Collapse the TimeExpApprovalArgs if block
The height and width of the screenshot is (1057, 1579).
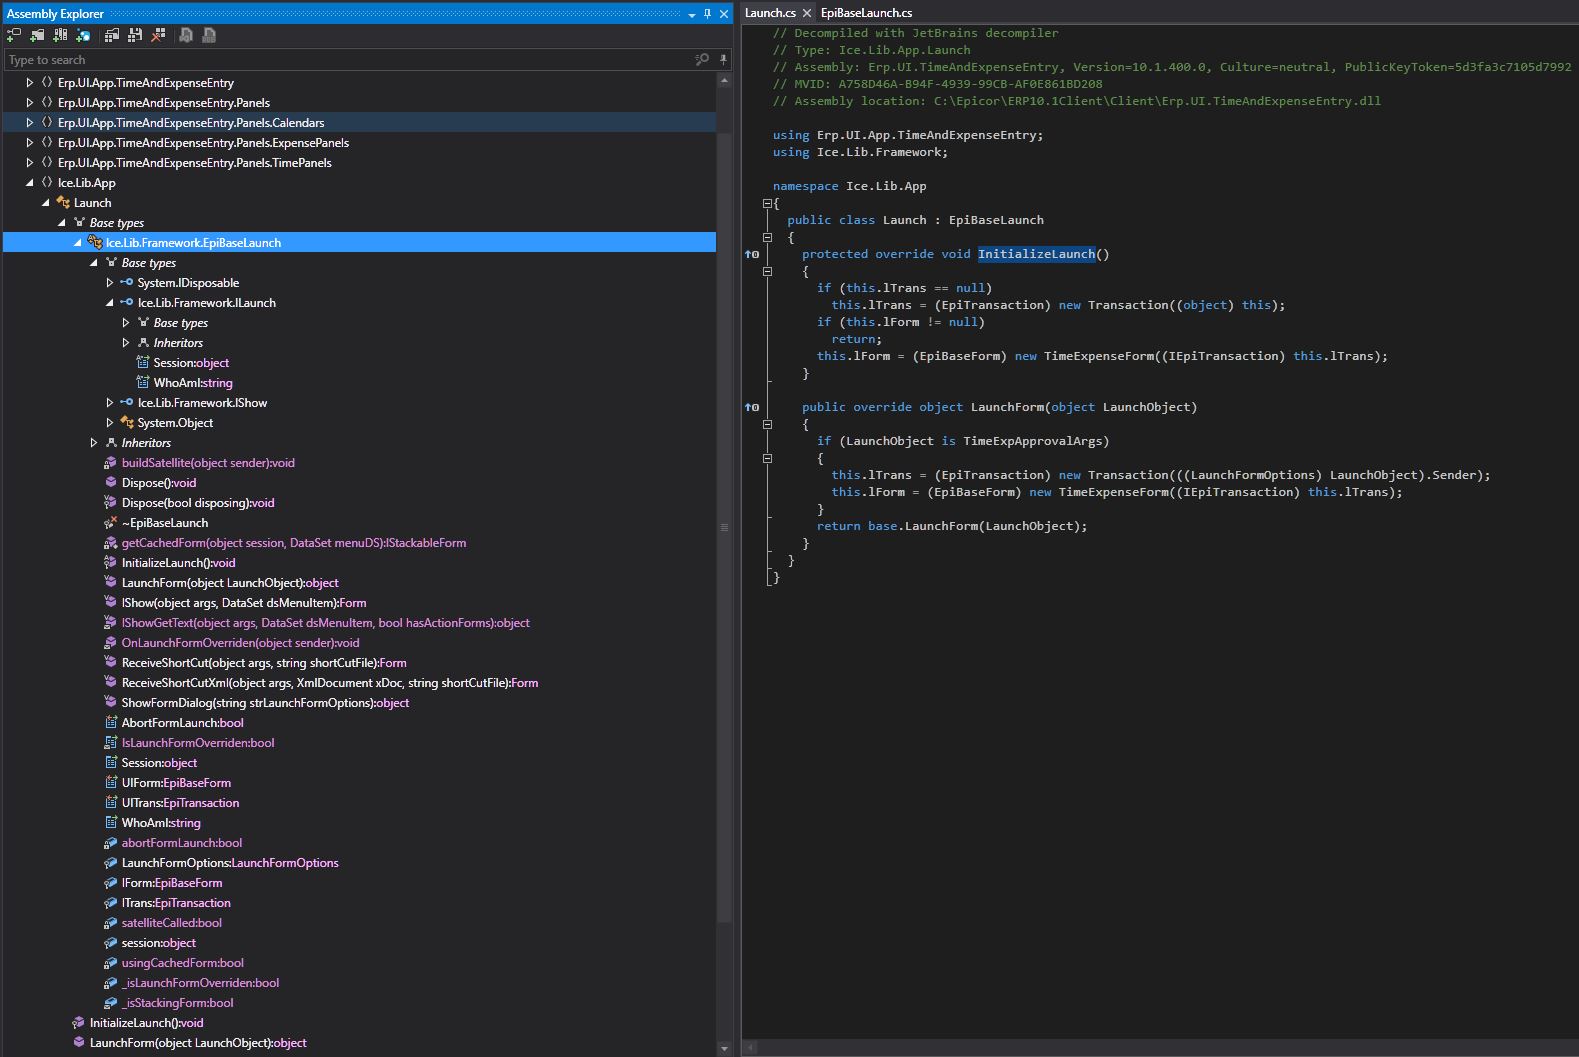pyautogui.click(x=767, y=458)
